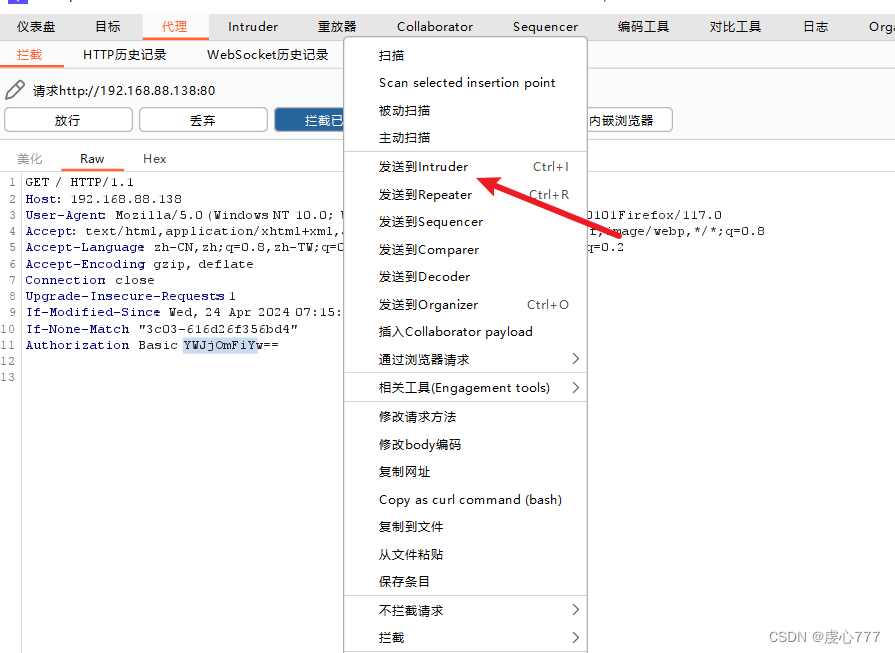This screenshot has height=653, width=895.
Task: Switch to the Intruder tab
Action: click(x=252, y=27)
